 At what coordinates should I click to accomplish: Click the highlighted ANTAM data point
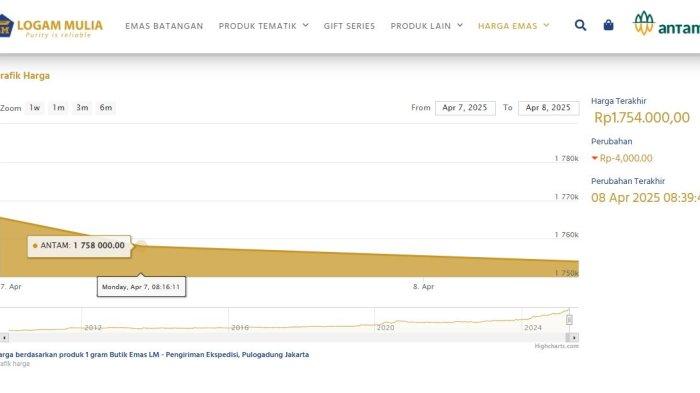141,245
